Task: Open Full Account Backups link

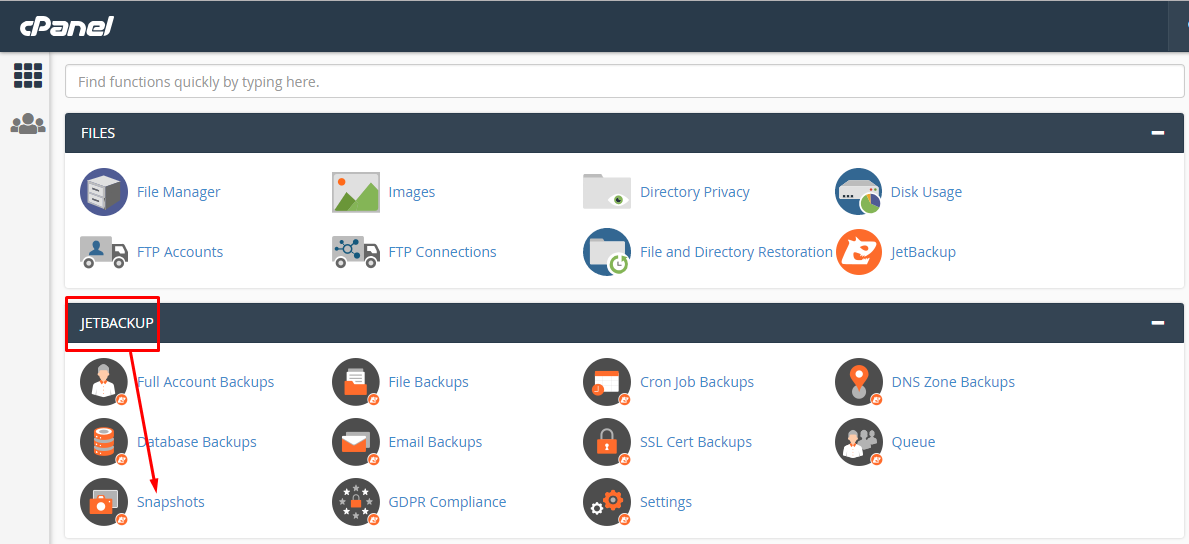Action: pyautogui.click(x=205, y=382)
